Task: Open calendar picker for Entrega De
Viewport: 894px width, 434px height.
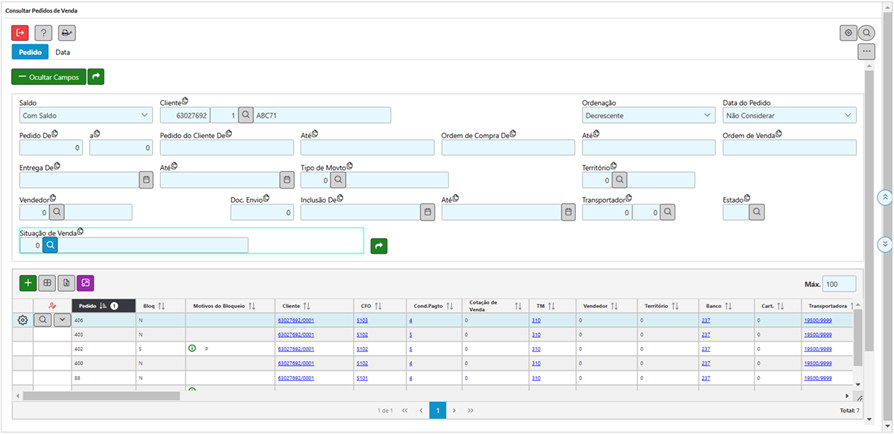Action: [146, 180]
